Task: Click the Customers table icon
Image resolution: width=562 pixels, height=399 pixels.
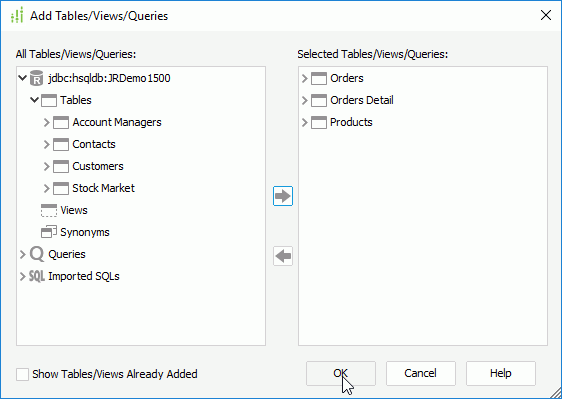Action: (x=61, y=166)
